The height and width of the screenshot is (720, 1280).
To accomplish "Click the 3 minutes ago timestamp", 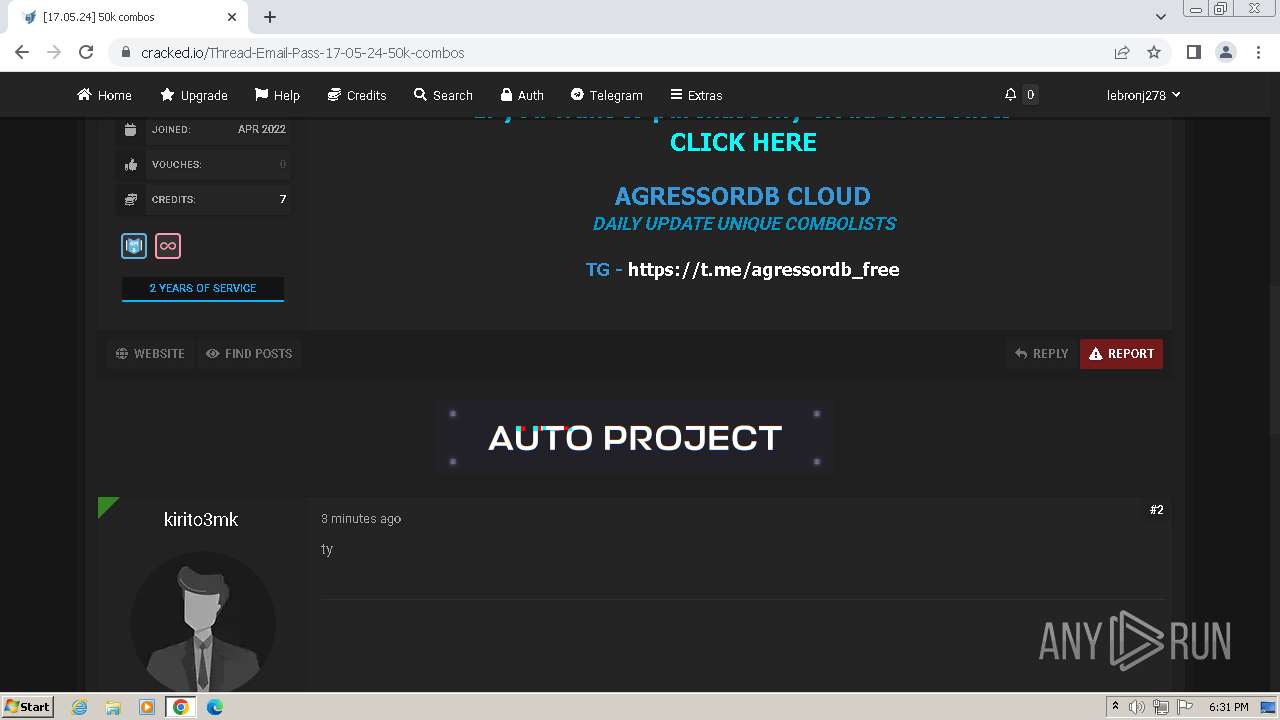I will (361, 519).
